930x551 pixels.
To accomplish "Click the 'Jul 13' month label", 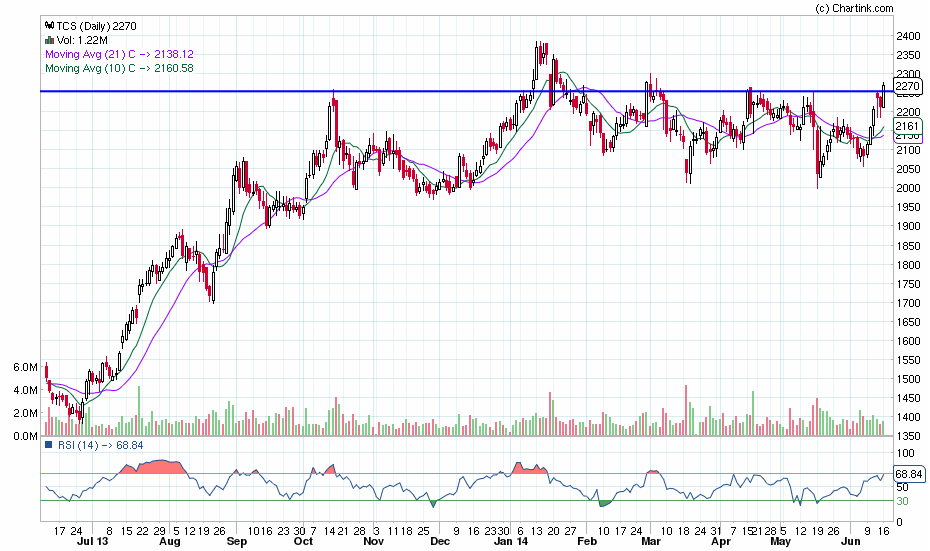I will 93,541.
